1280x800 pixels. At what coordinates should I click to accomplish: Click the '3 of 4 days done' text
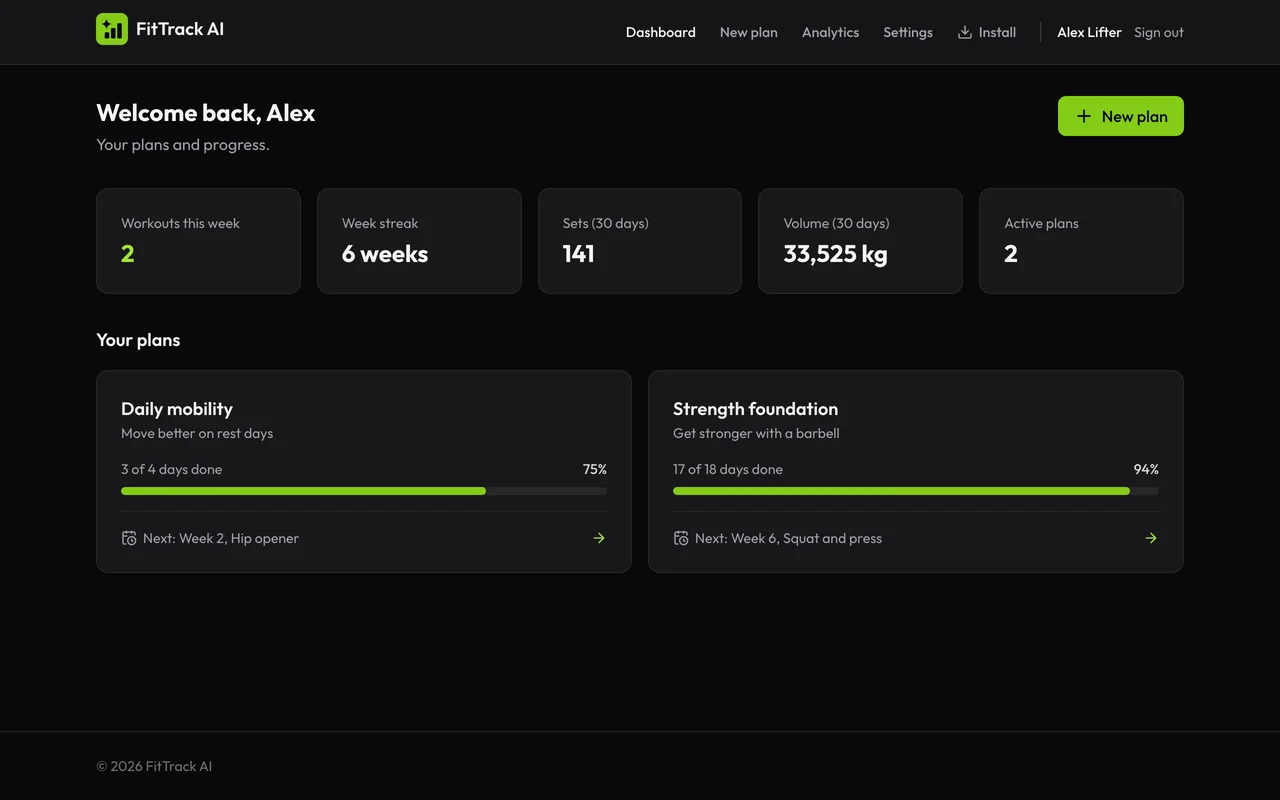tap(172, 469)
